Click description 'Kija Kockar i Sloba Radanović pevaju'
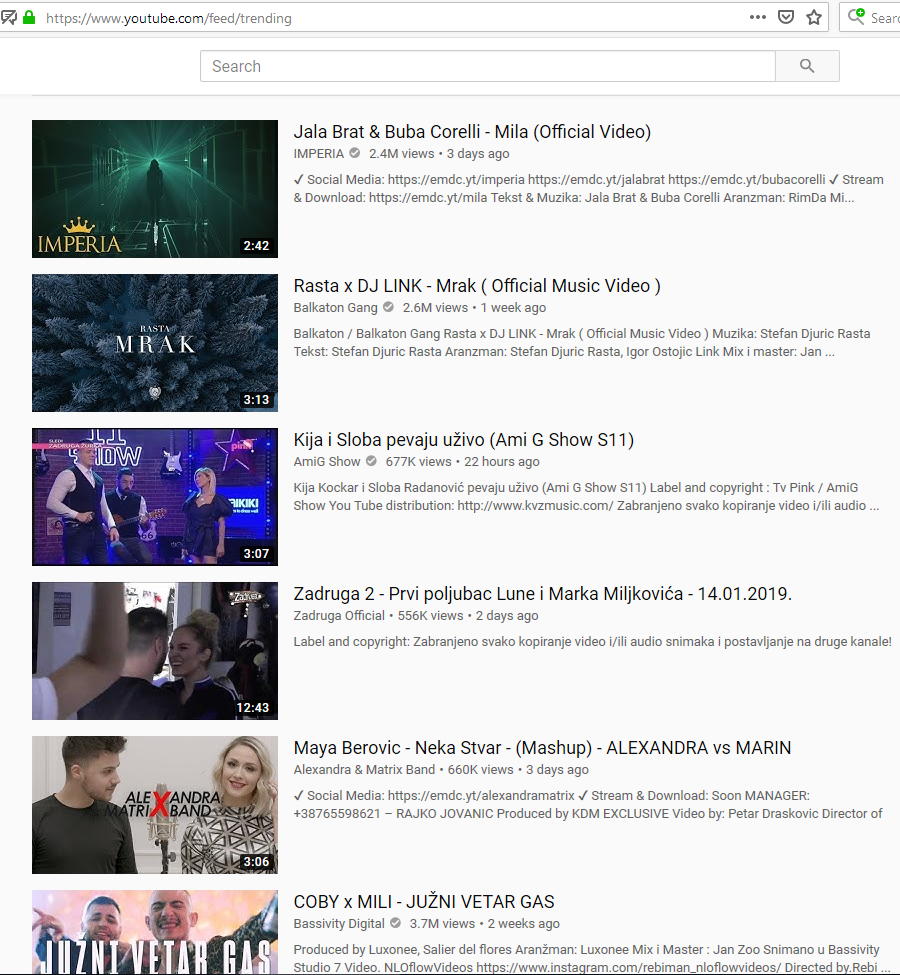The image size is (900, 975). (586, 497)
